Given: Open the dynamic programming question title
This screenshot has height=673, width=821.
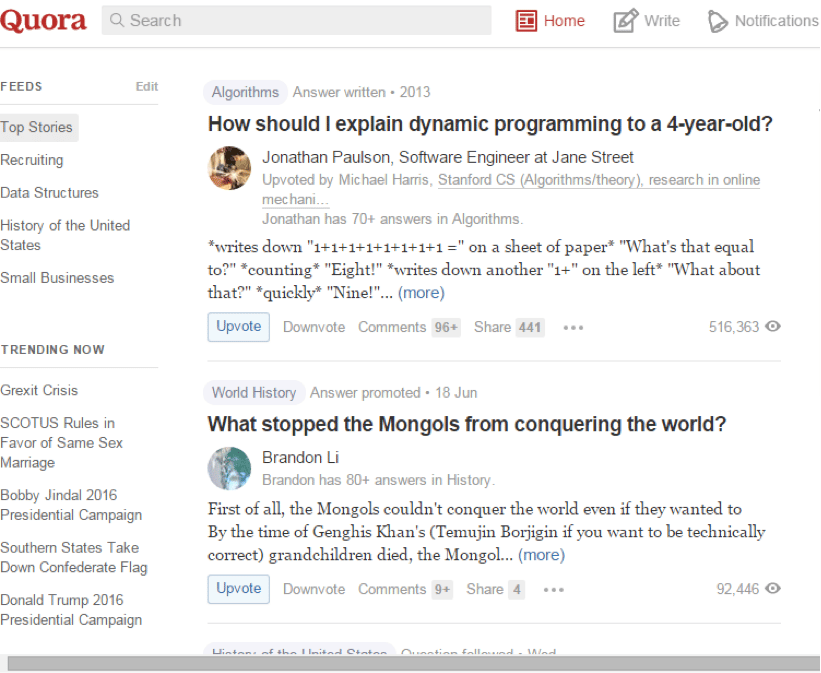Looking at the screenshot, I should (x=490, y=124).
